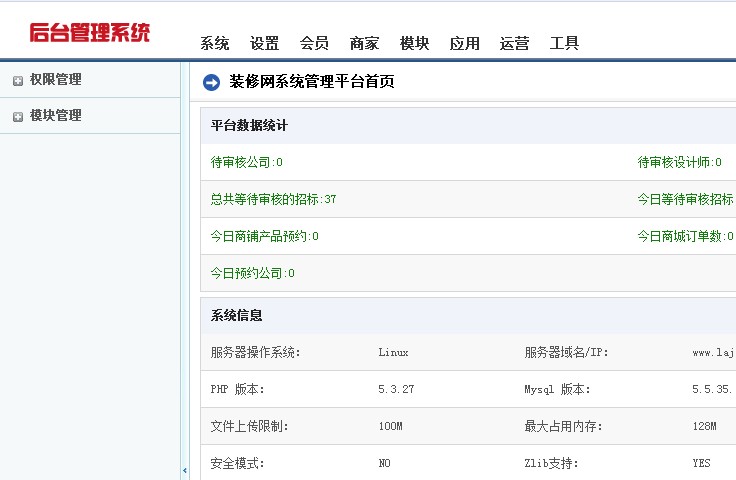The width and height of the screenshot is (736, 480).
Task: Click the 今日预约公司 link
Action: pyautogui.click(x=252, y=273)
